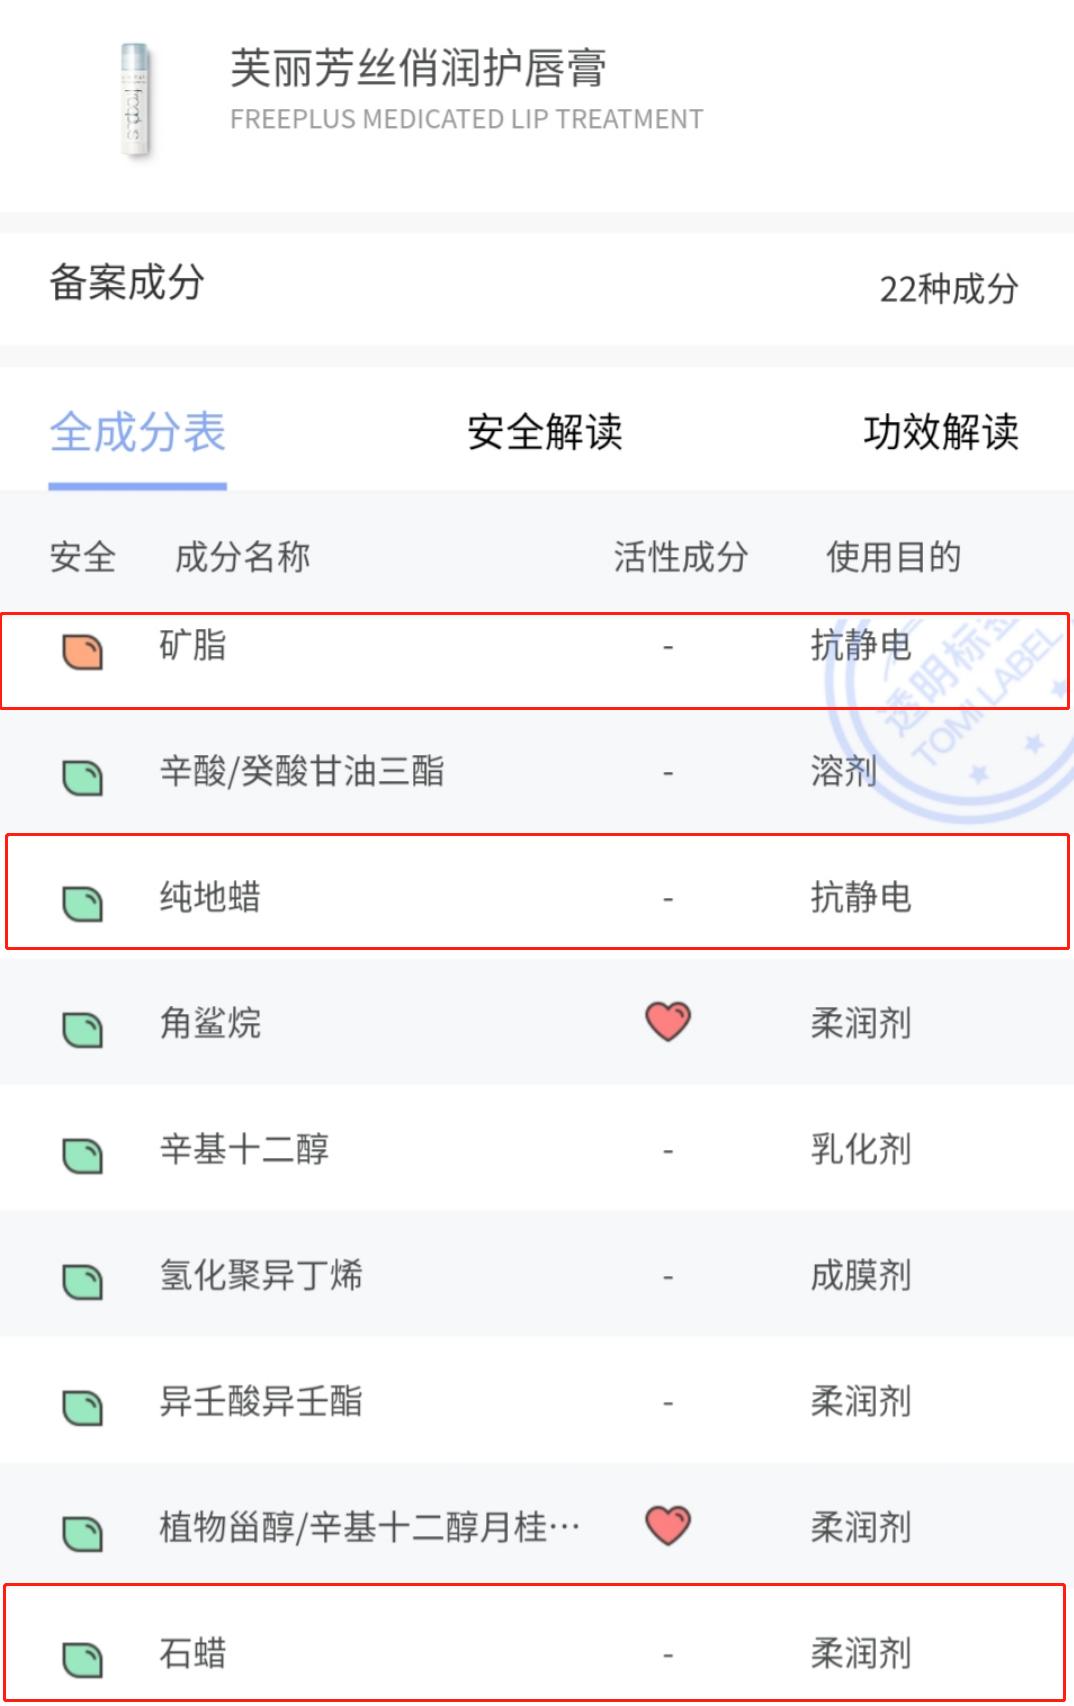This screenshot has height=1706, width=1074.
Task: Select the green safety icon next to 纯地蜡
Action: (x=83, y=898)
